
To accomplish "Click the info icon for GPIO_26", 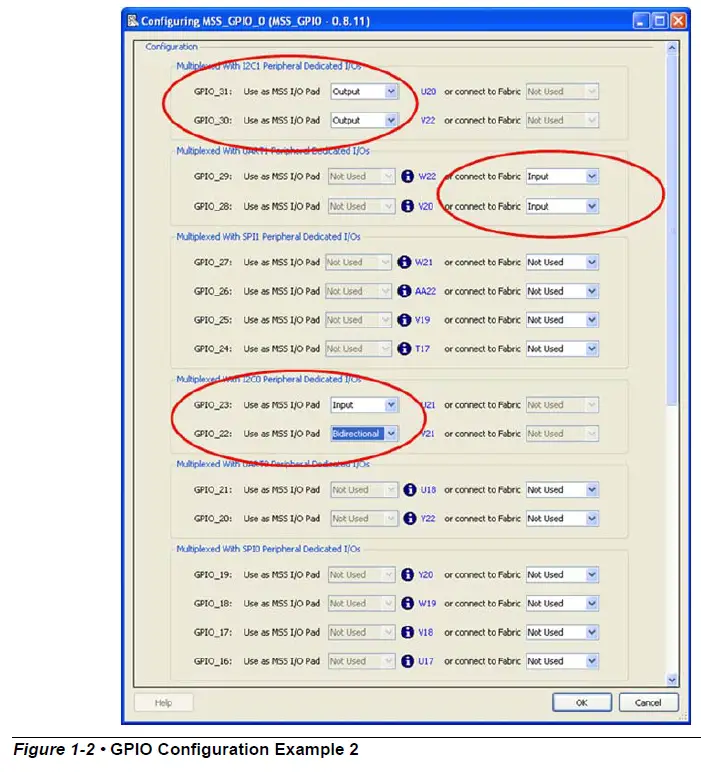I will (404, 291).
